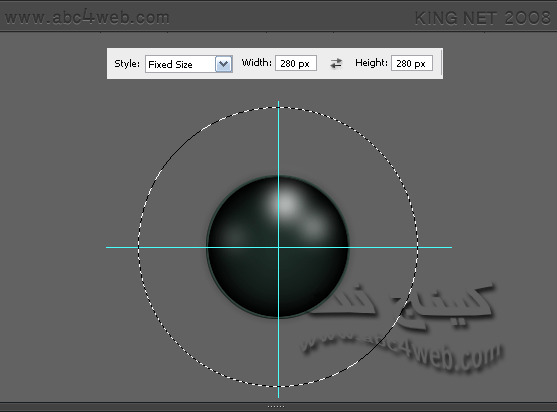Viewport: 557px width, 412px height.
Task: Click the Width label
Action: 256,63
